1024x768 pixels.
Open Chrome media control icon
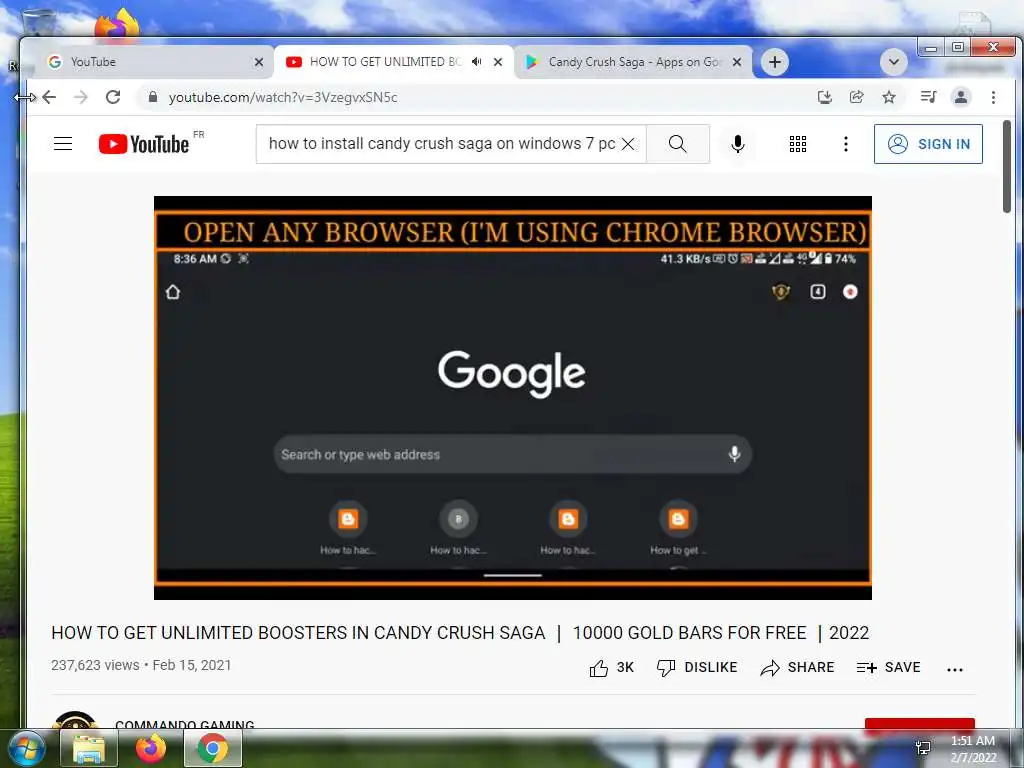[928, 97]
